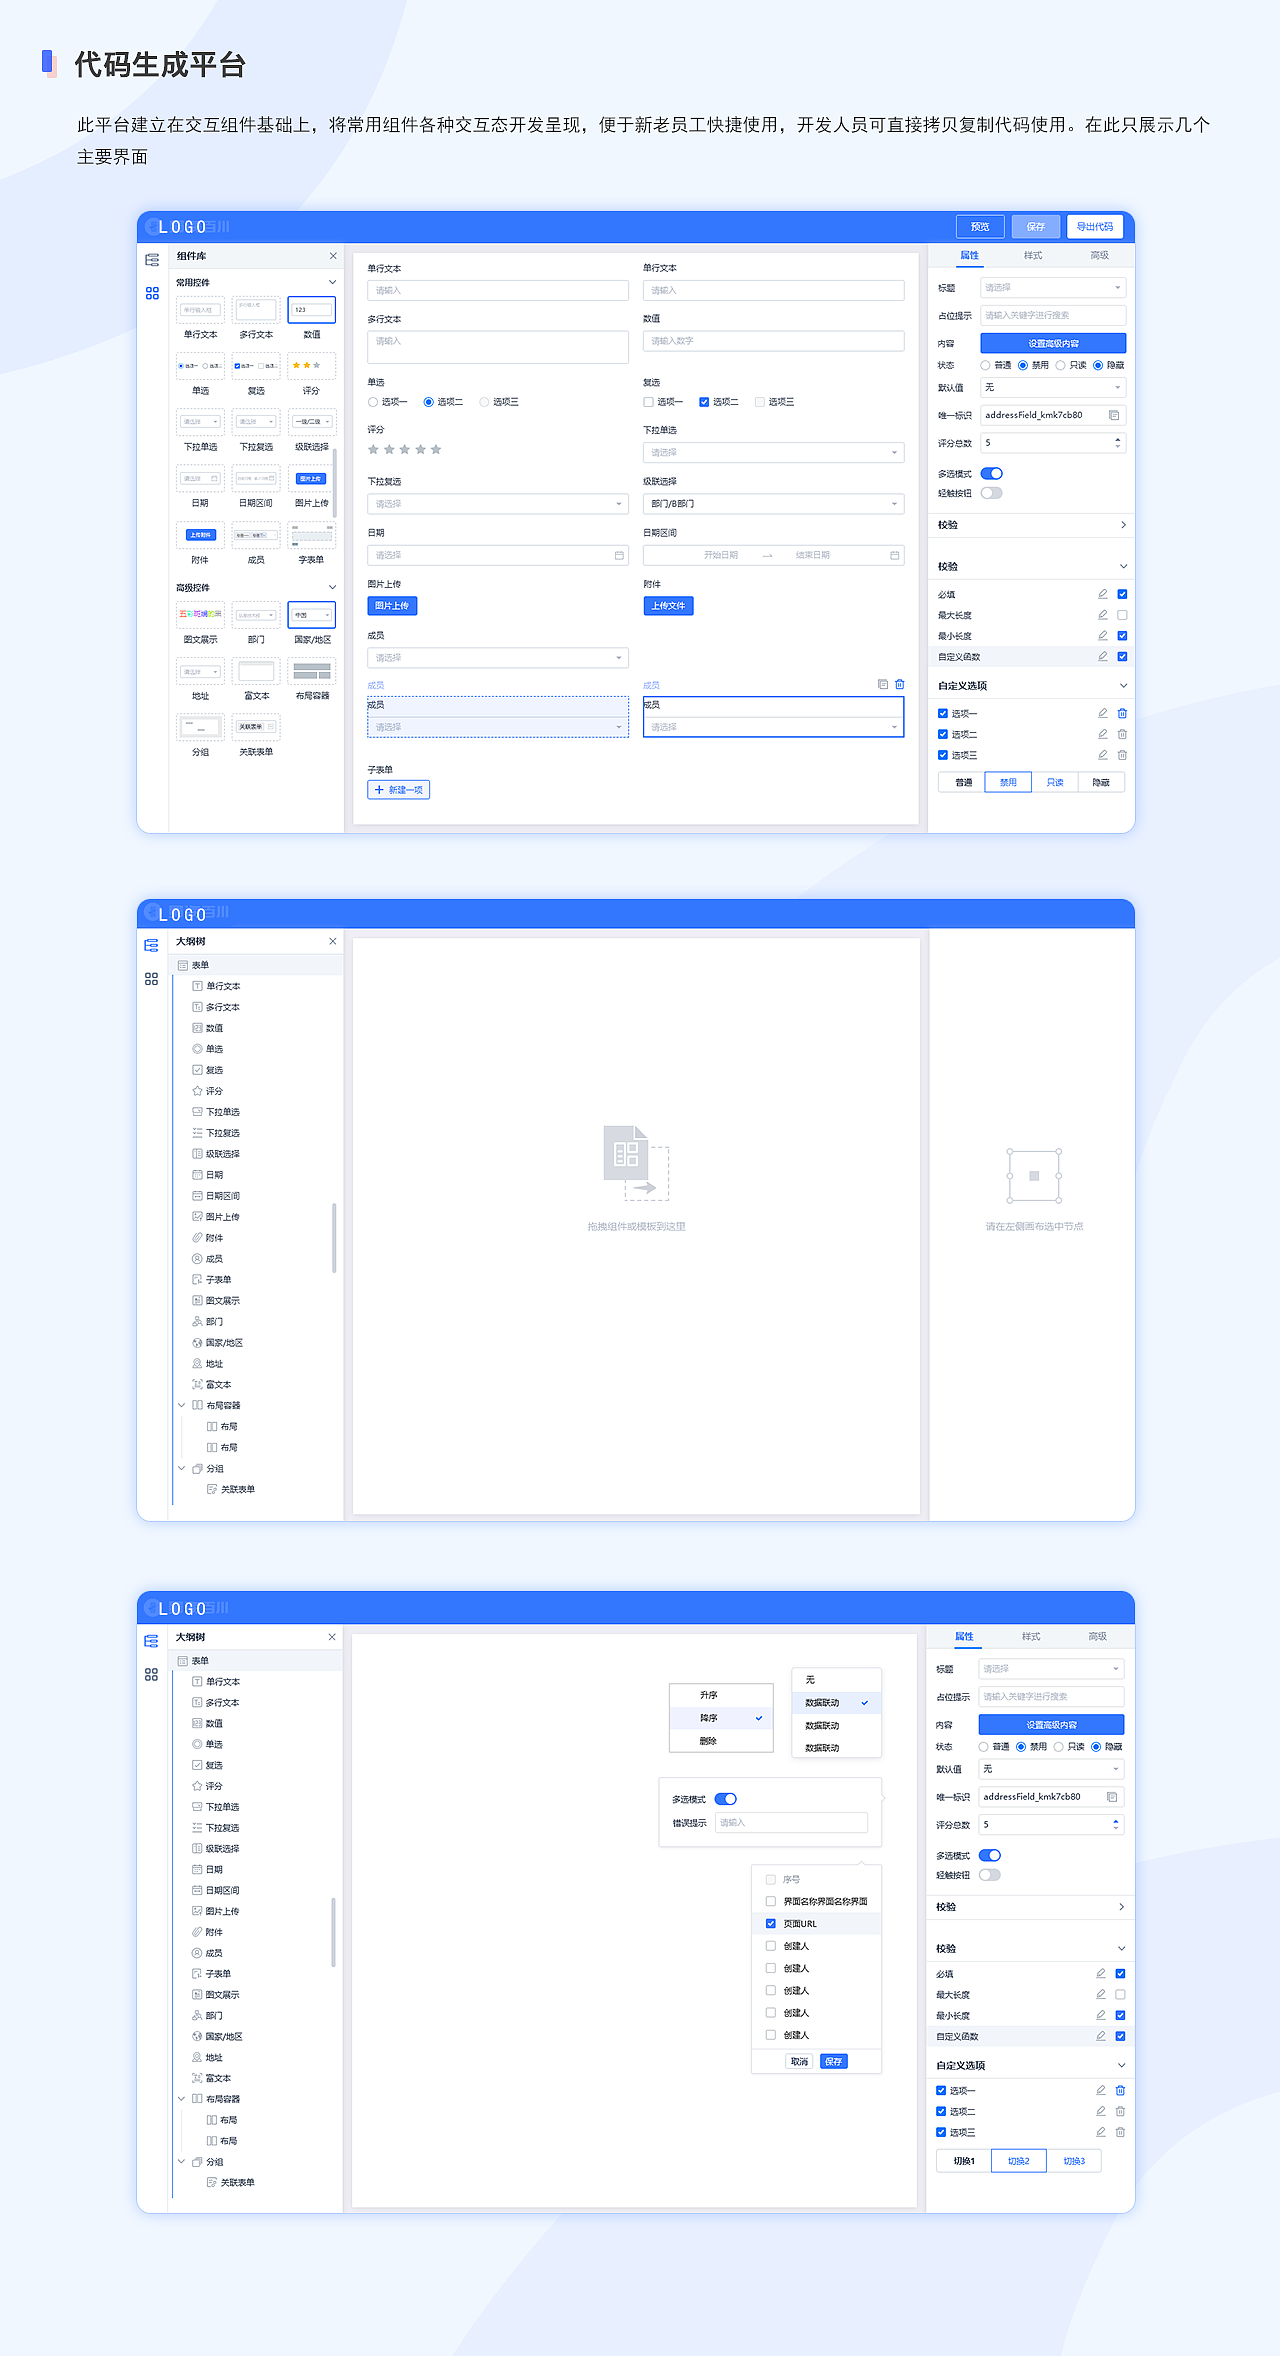Delete custom 选项一 via blue trash, top window
Image resolution: width=1280 pixels, height=2356 pixels.
point(1122,713)
